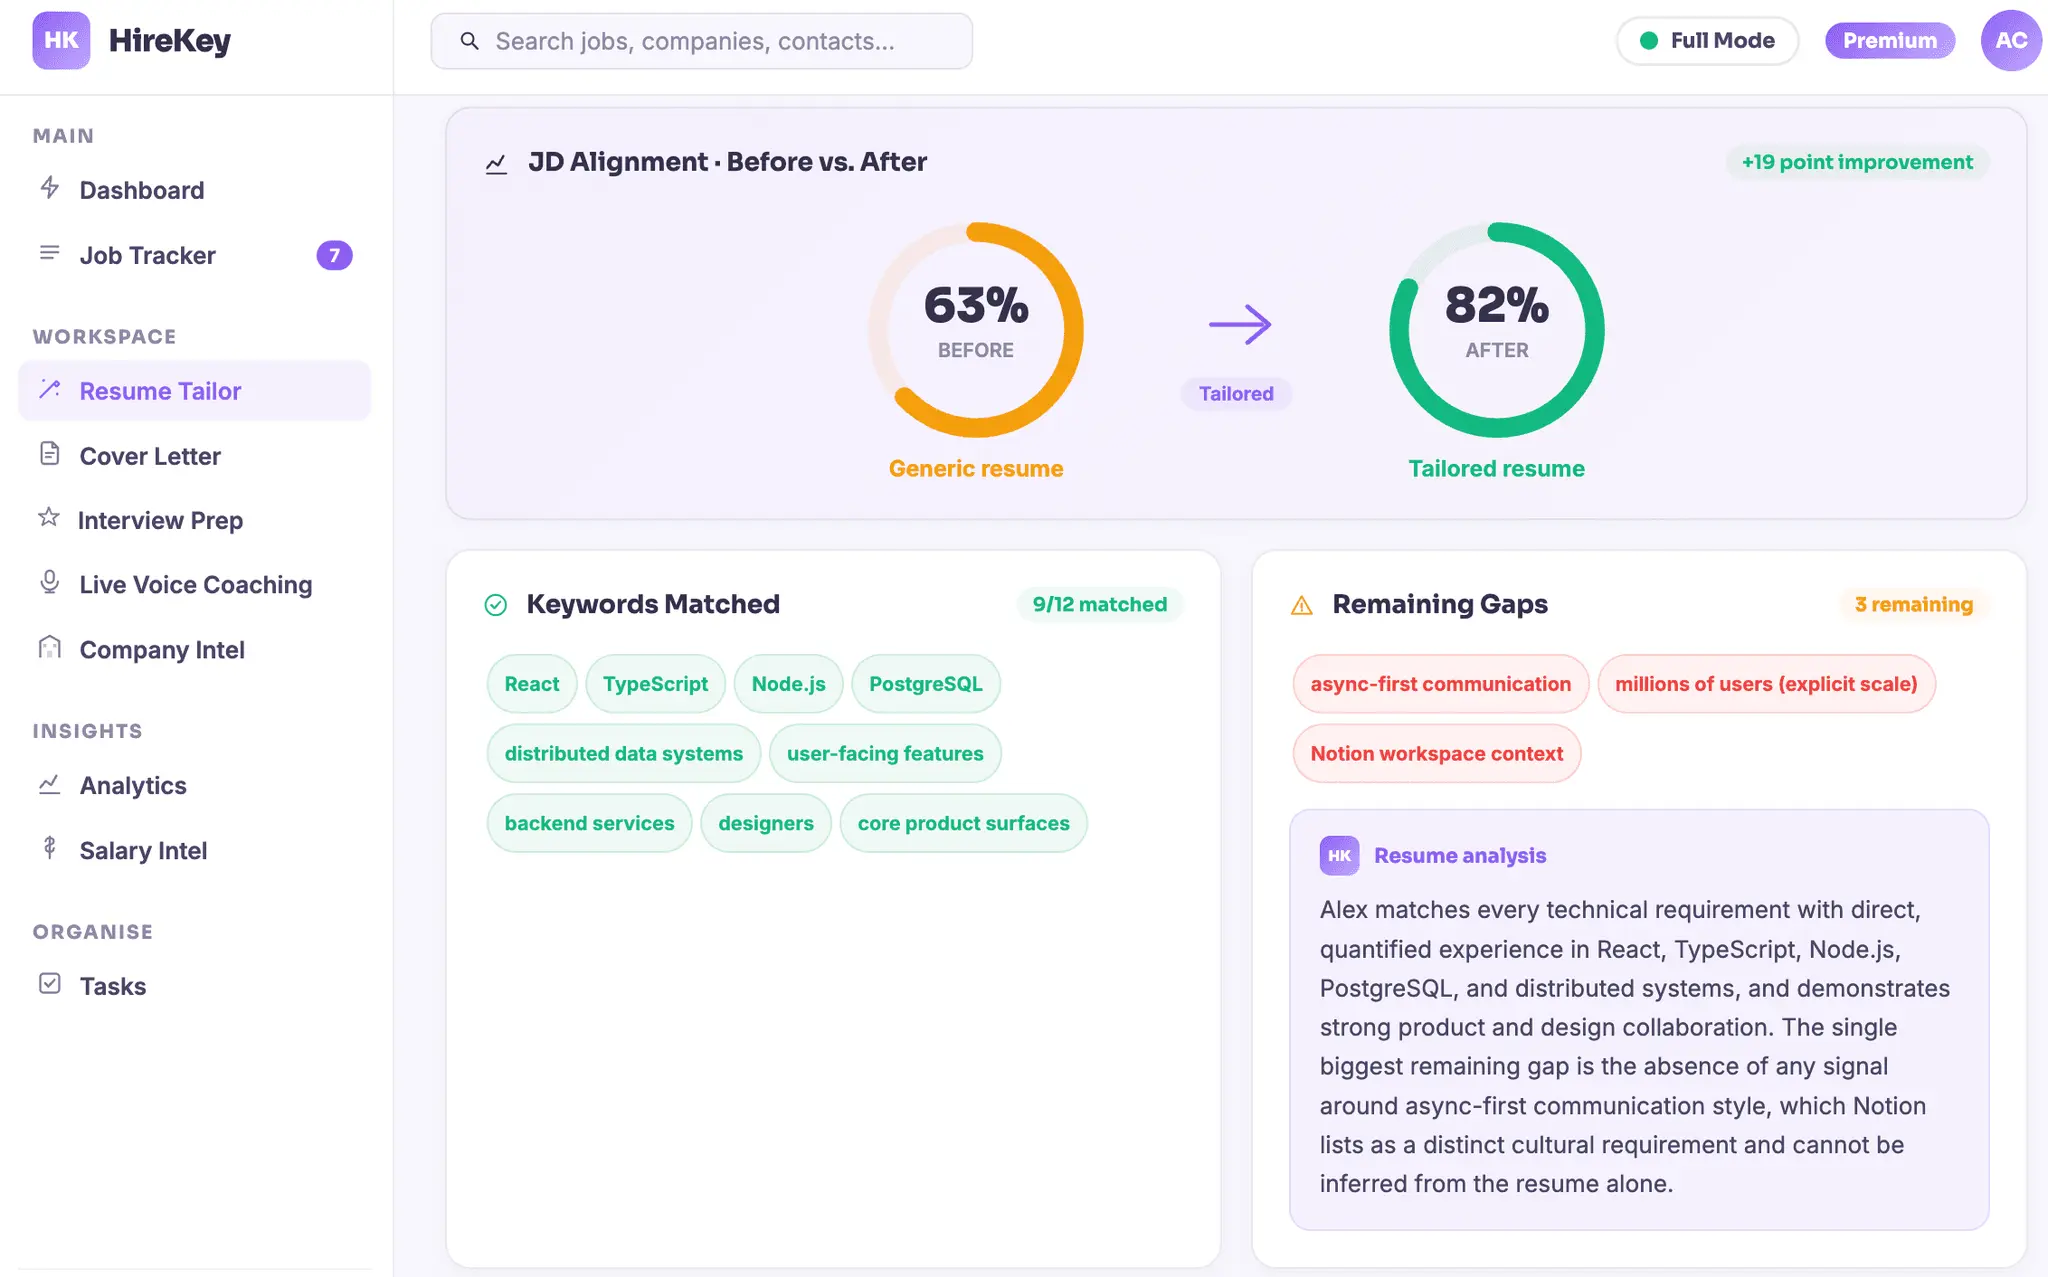Click the Keywords Matched checkmark icon

tap(496, 605)
